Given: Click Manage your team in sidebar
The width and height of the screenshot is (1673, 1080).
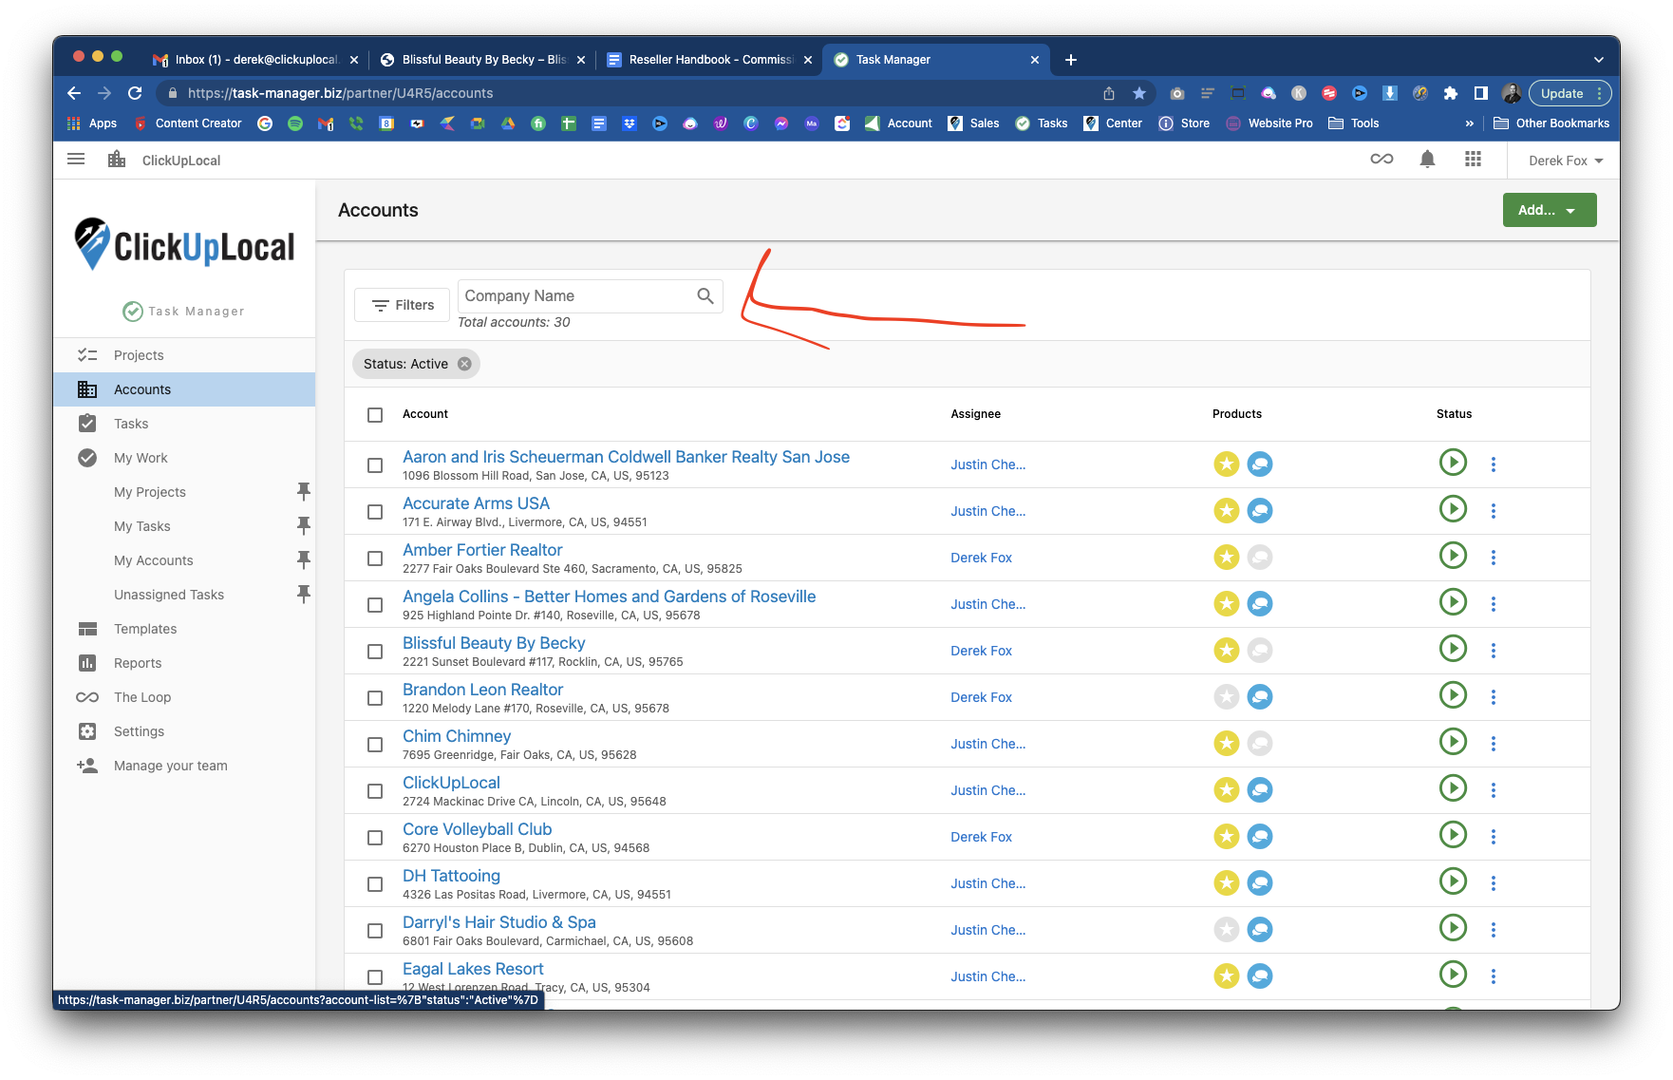Looking at the screenshot, I should pyautogui.click(x=185, y=765).
